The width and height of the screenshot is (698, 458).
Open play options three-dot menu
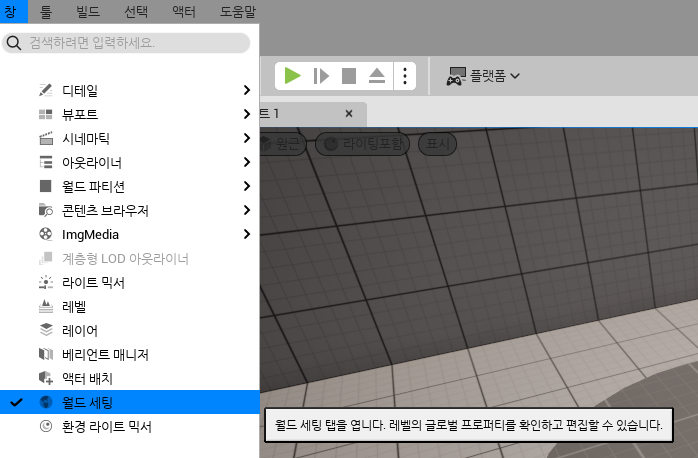coord(405,76)
